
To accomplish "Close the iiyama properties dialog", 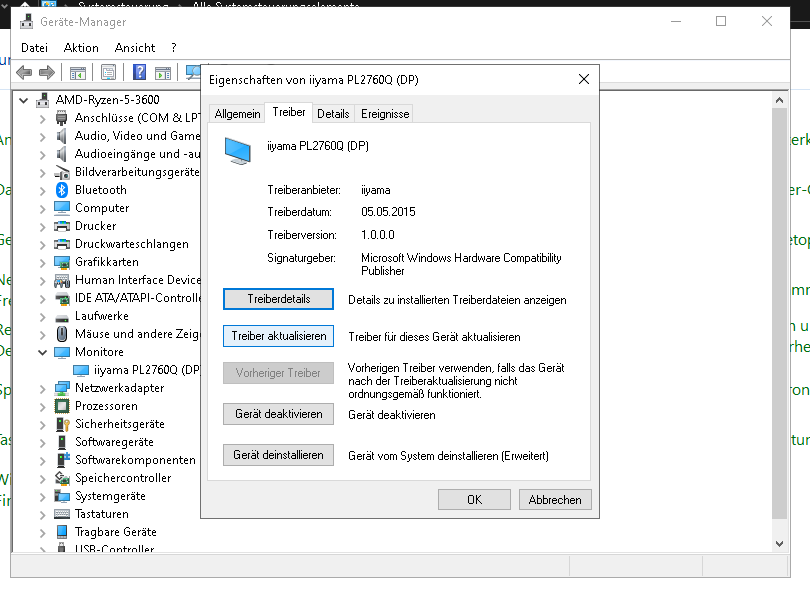I will tap(584, 80).
